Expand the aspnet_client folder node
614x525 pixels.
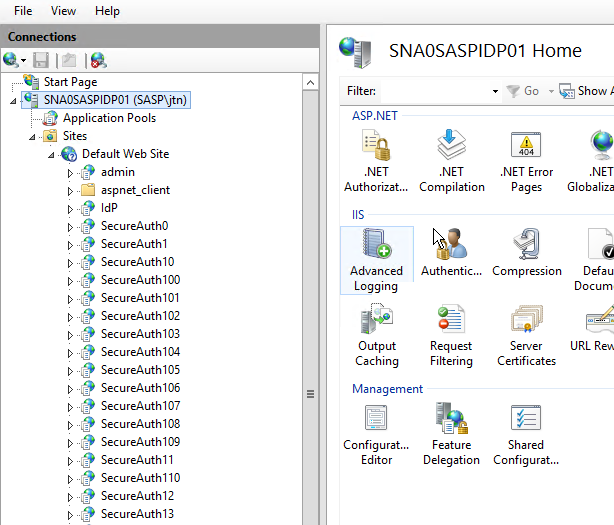pyautogui.click(x=70, y=191)
